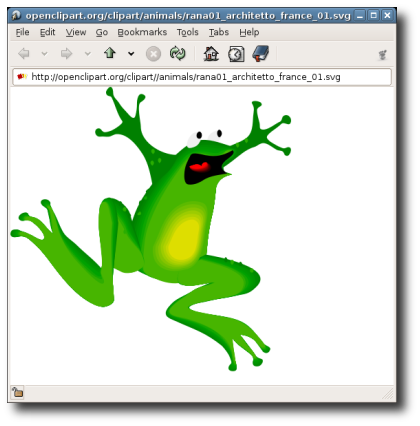Open the Bookmarks book icon
Viewport: 420px width, 426px height.
261,53
